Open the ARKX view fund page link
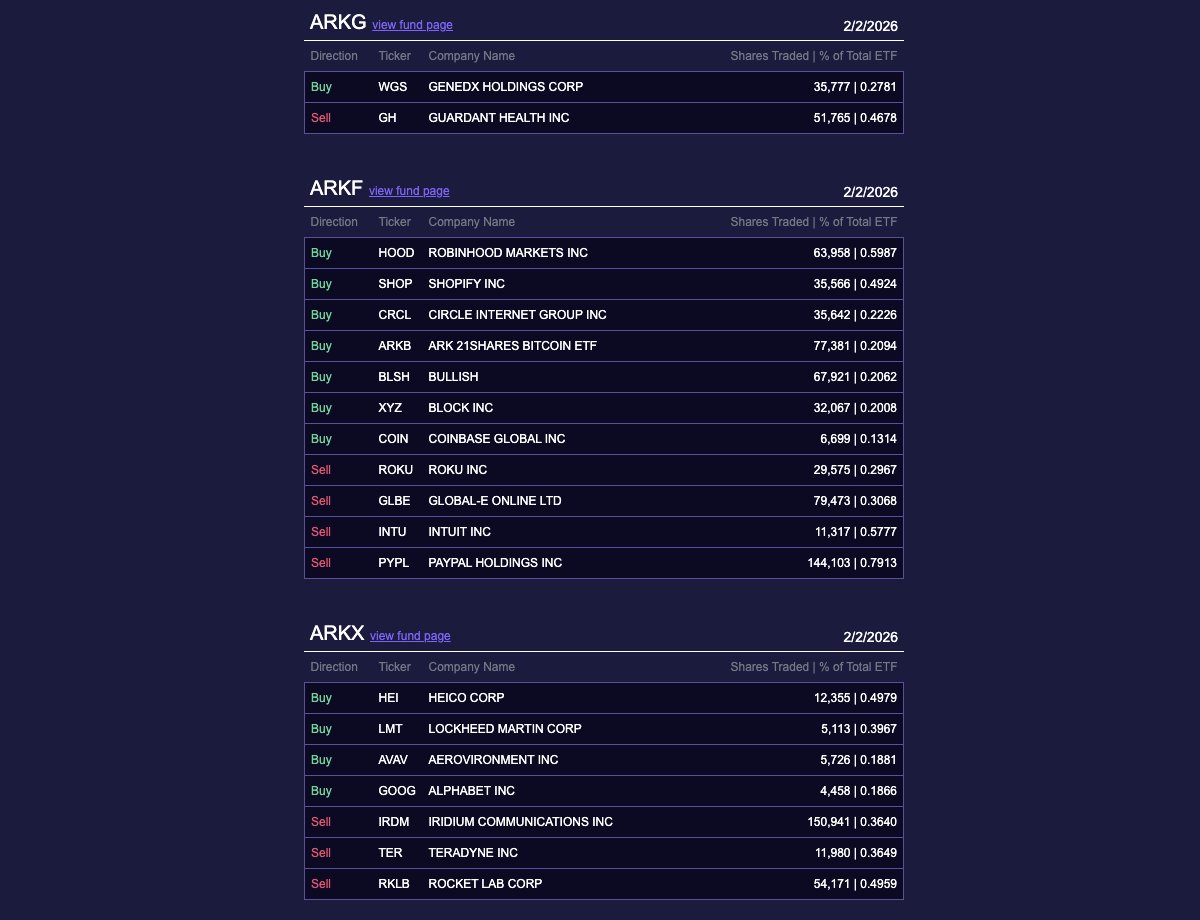The height and width of the screenshot is (920, 1200). [410, 636]
